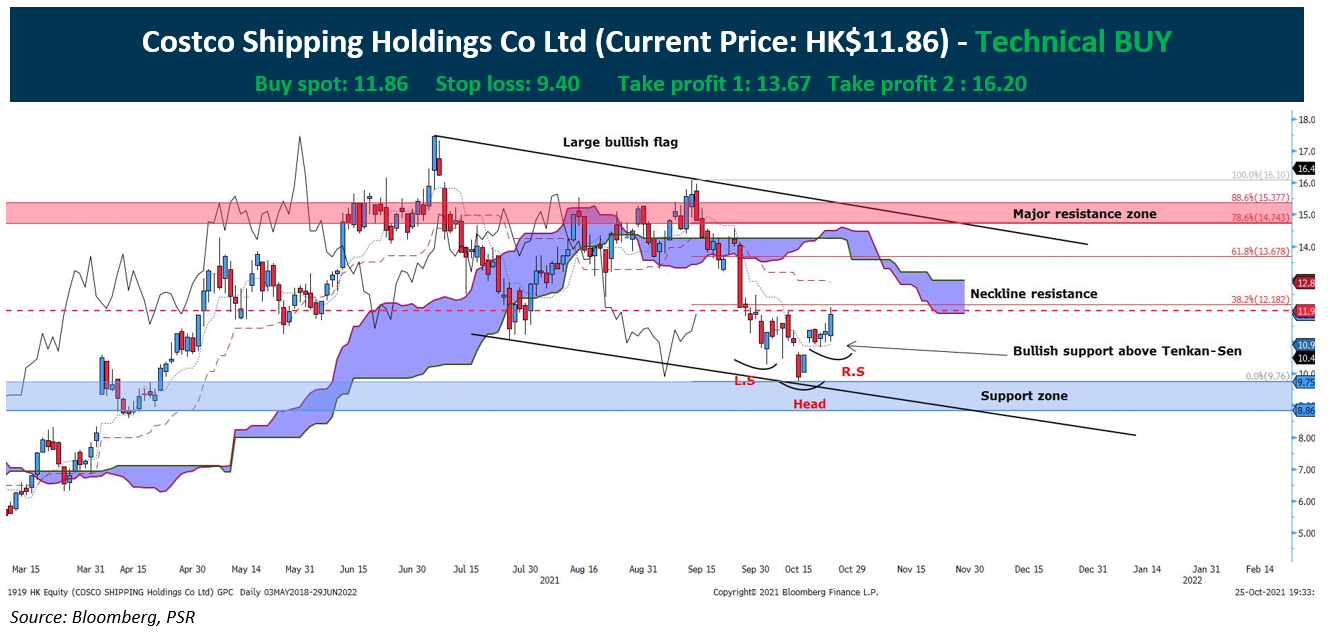Click the 14.0 price axis label

1306,247
